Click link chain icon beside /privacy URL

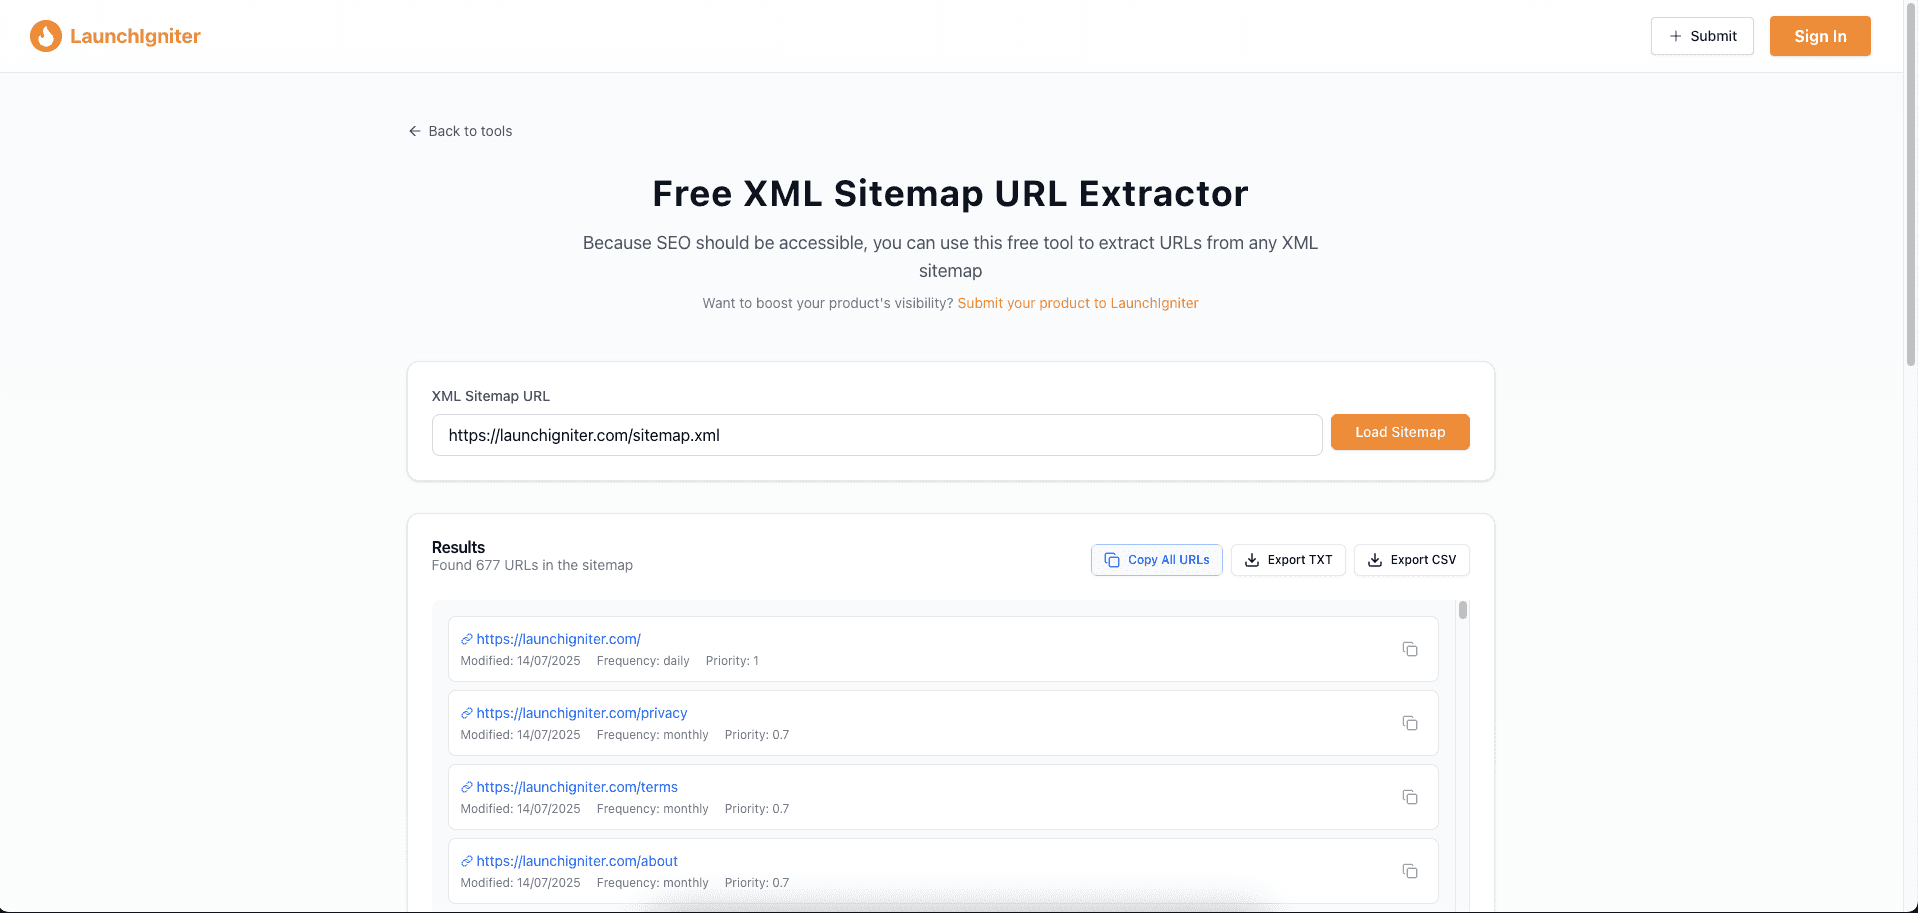pyautogui.click(x=467, y=713)
